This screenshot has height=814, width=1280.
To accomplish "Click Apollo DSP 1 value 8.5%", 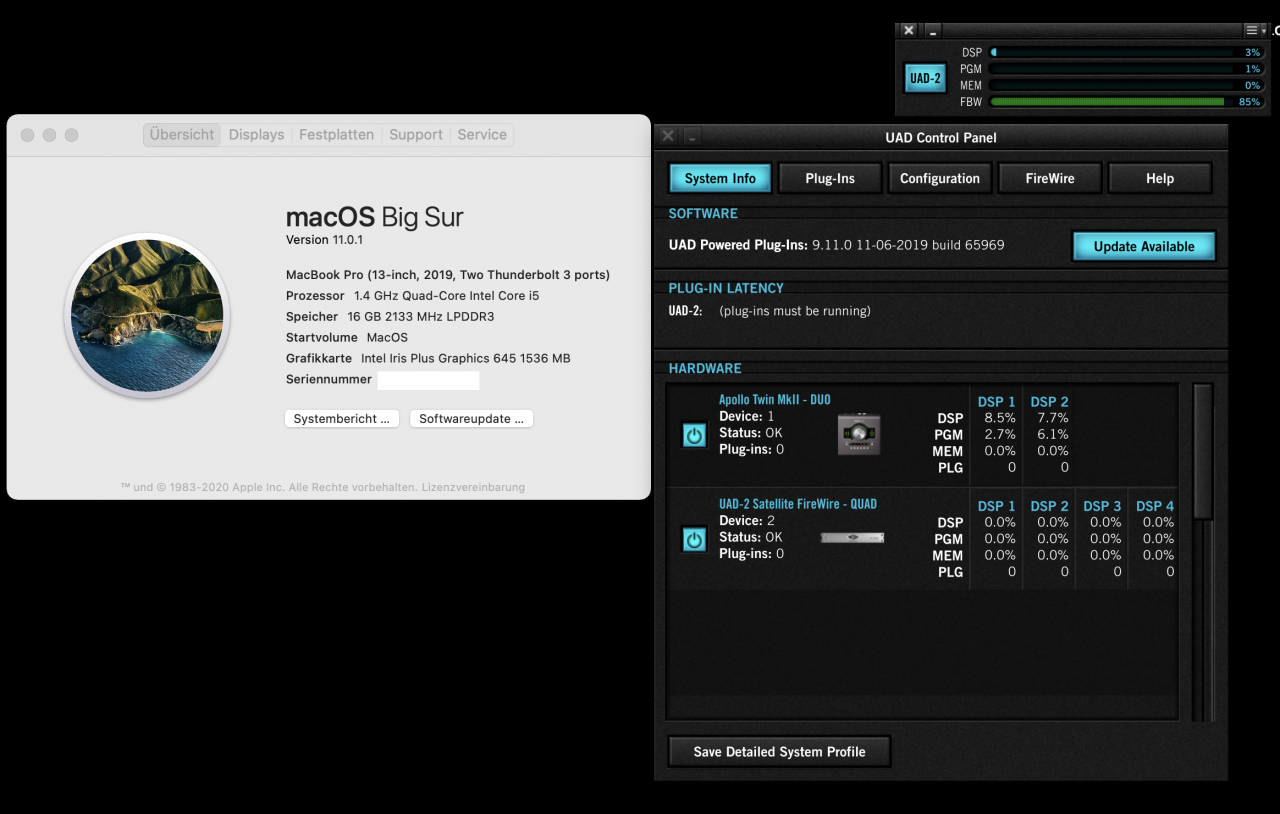I will pos(1000,418).
